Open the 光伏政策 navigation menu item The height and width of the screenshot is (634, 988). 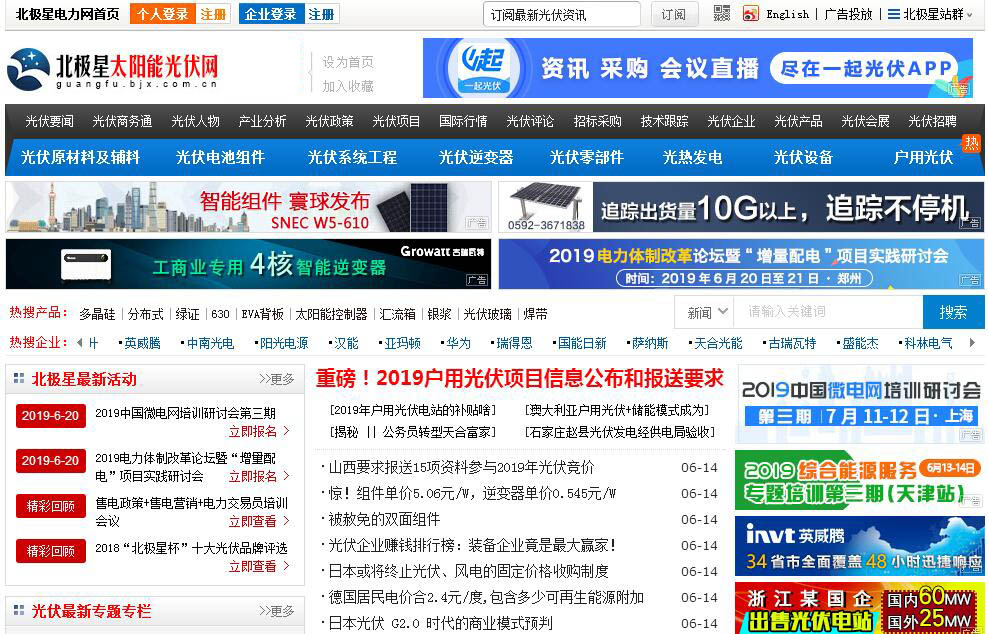[329, 121]
